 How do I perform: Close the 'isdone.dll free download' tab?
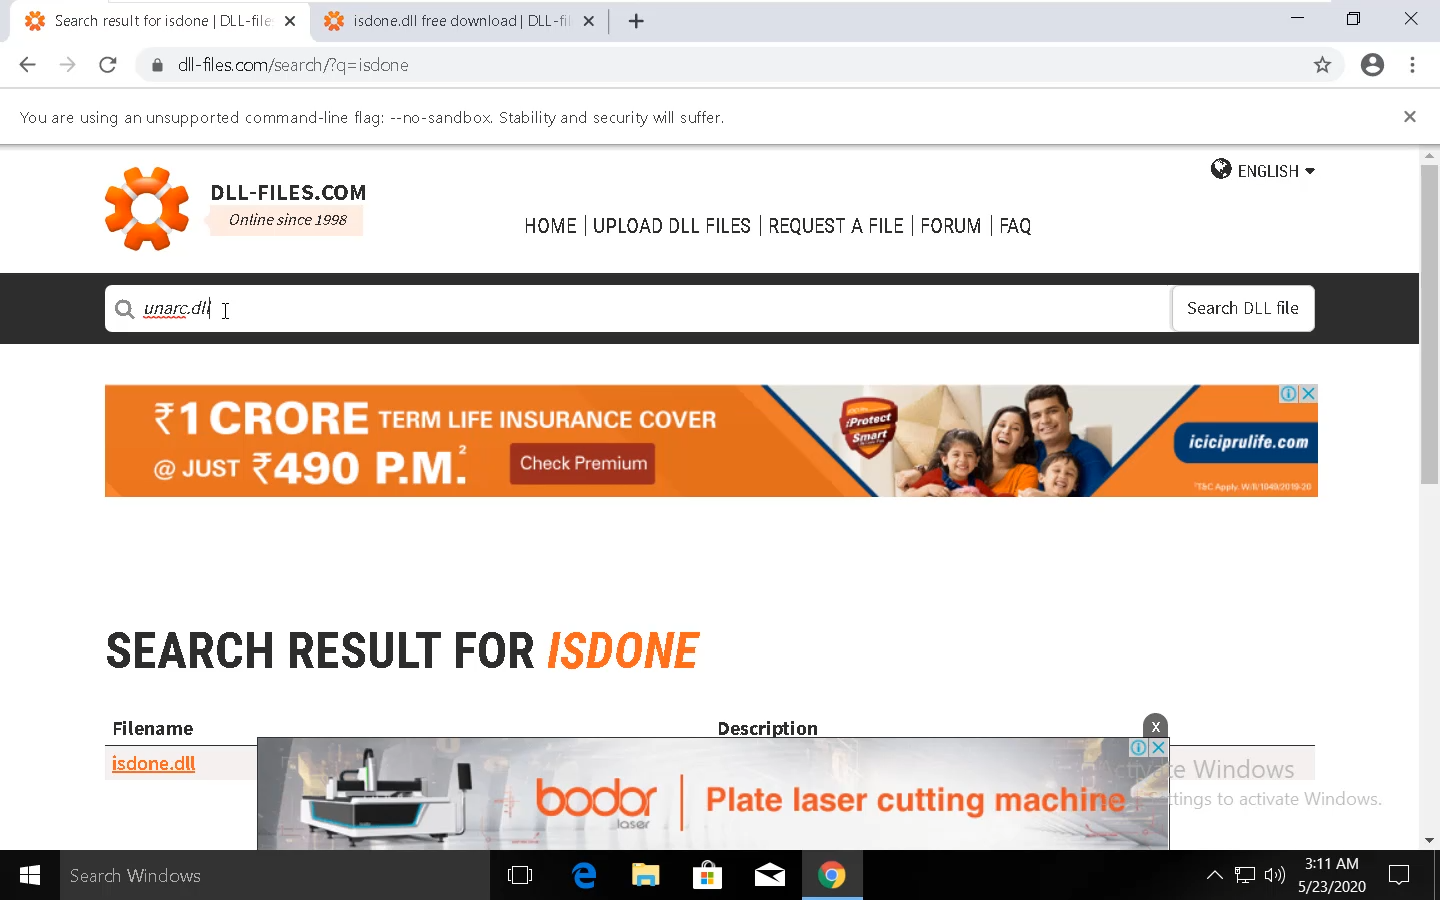click(x=589, y=21)
